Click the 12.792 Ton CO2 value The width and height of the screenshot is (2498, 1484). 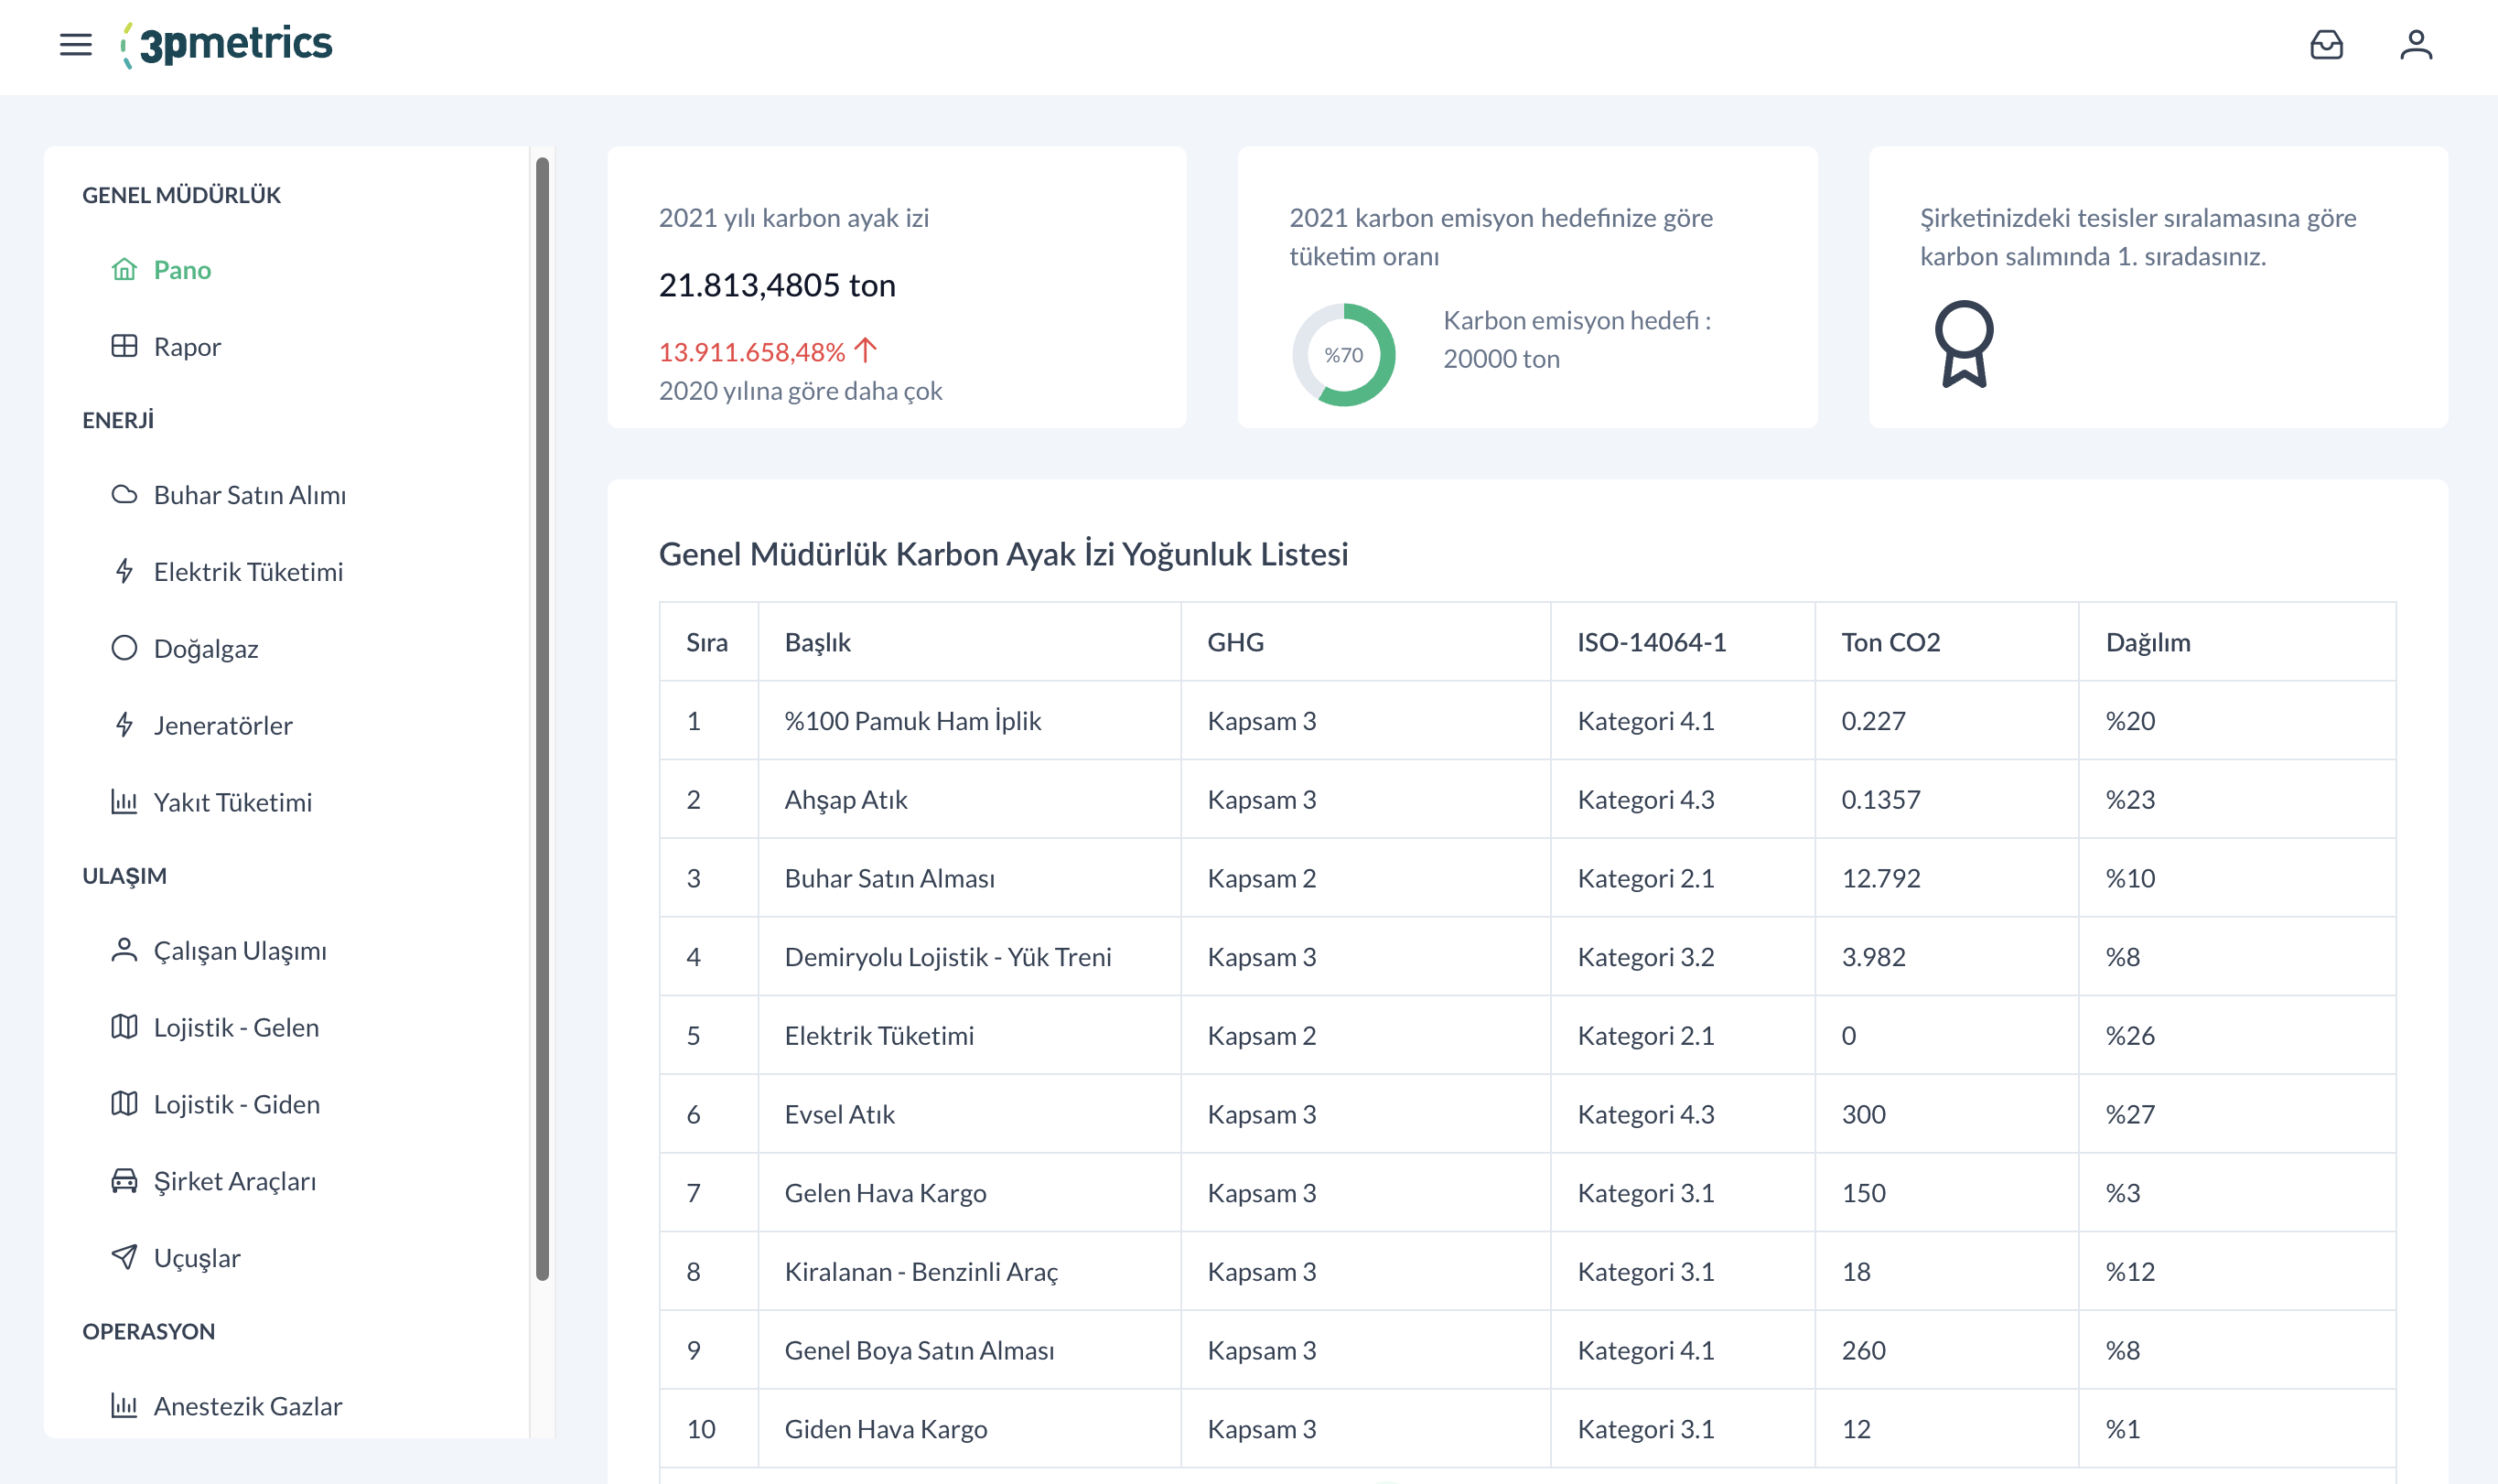coord(1880,878)
